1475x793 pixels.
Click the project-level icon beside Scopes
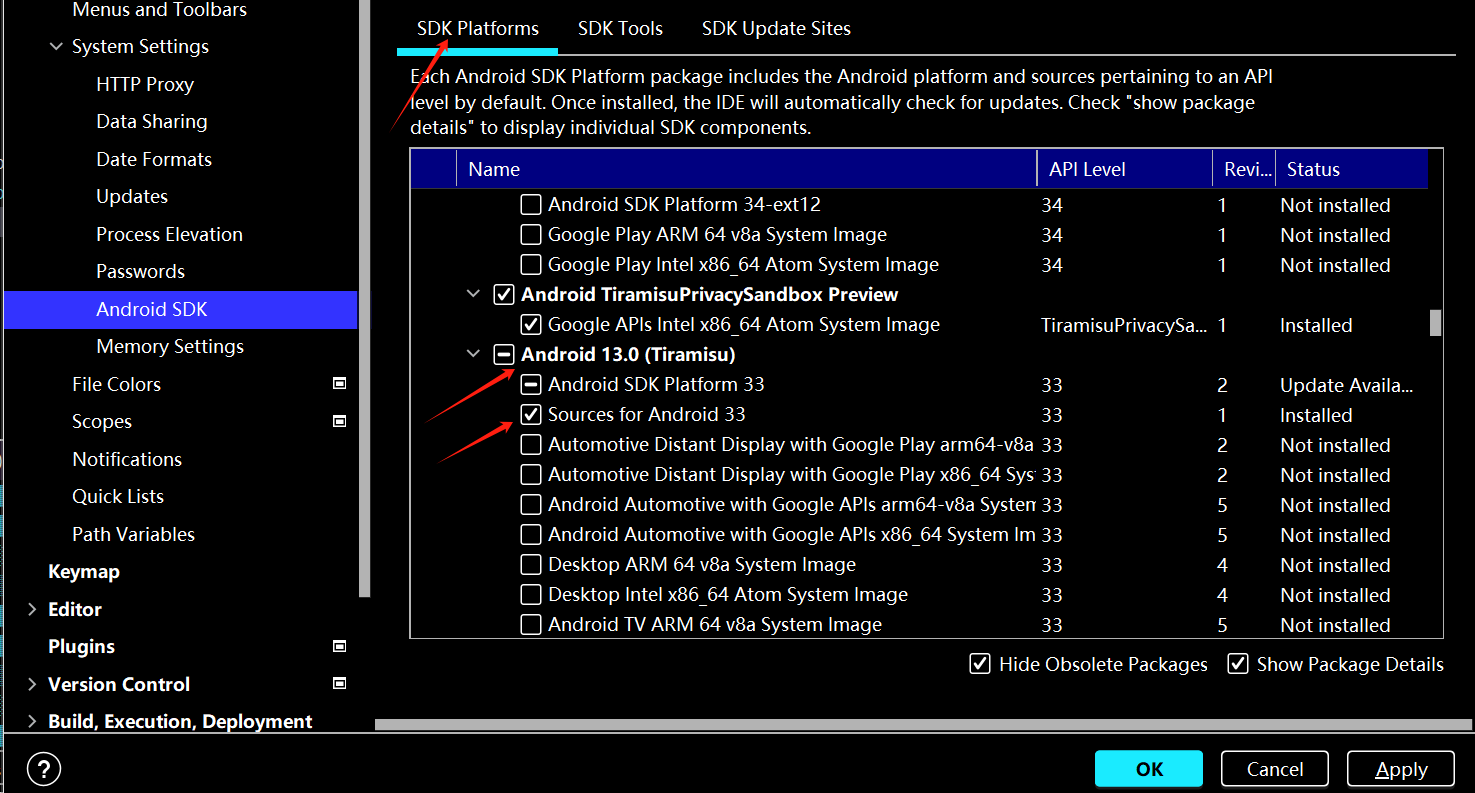click(339, 421)
